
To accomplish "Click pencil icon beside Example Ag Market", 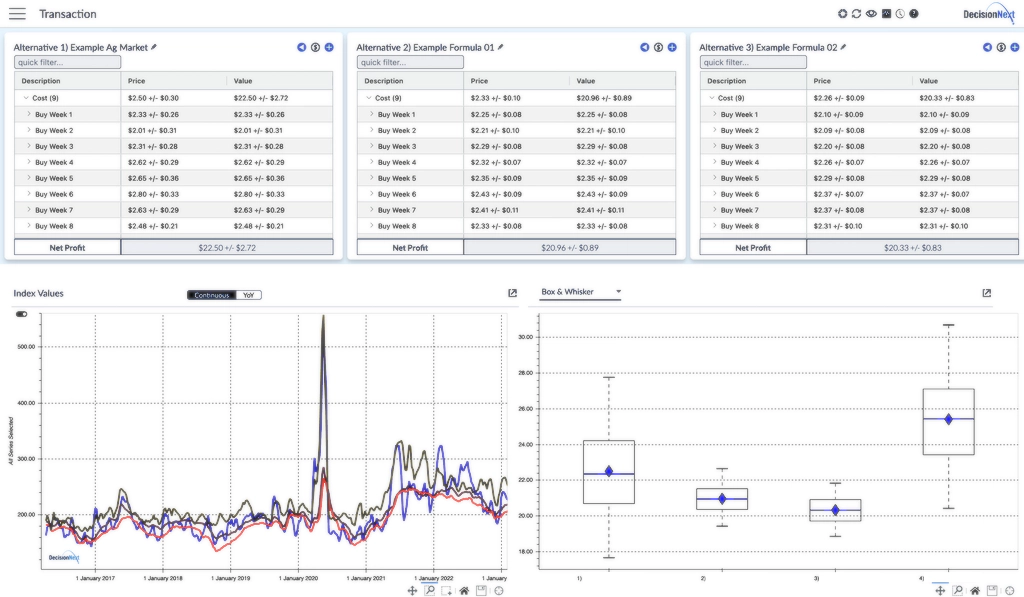I will (x=154, y=47).
